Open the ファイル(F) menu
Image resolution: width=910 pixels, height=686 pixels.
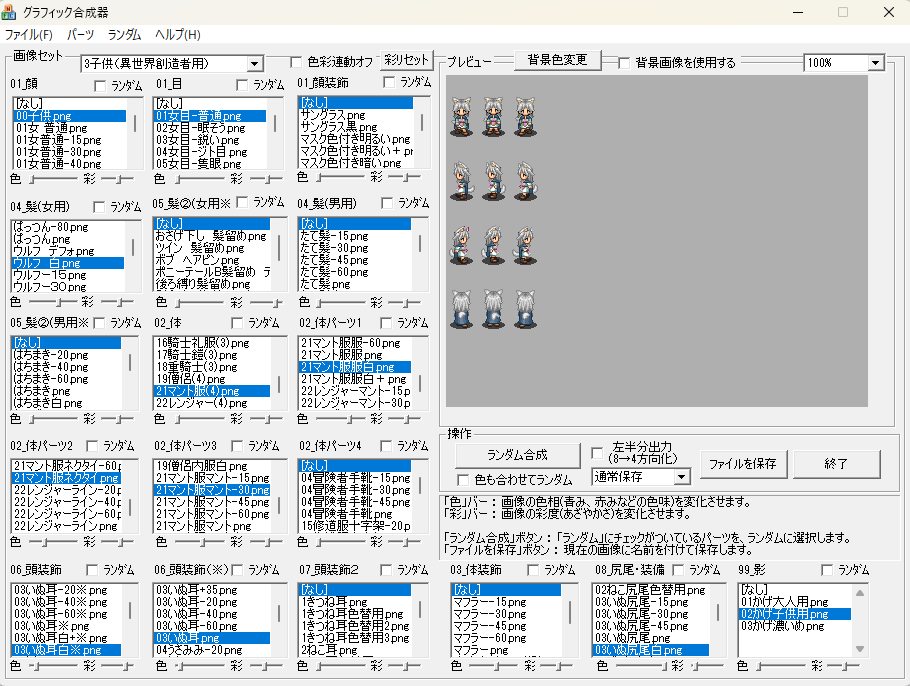click(x=29, y=34)
